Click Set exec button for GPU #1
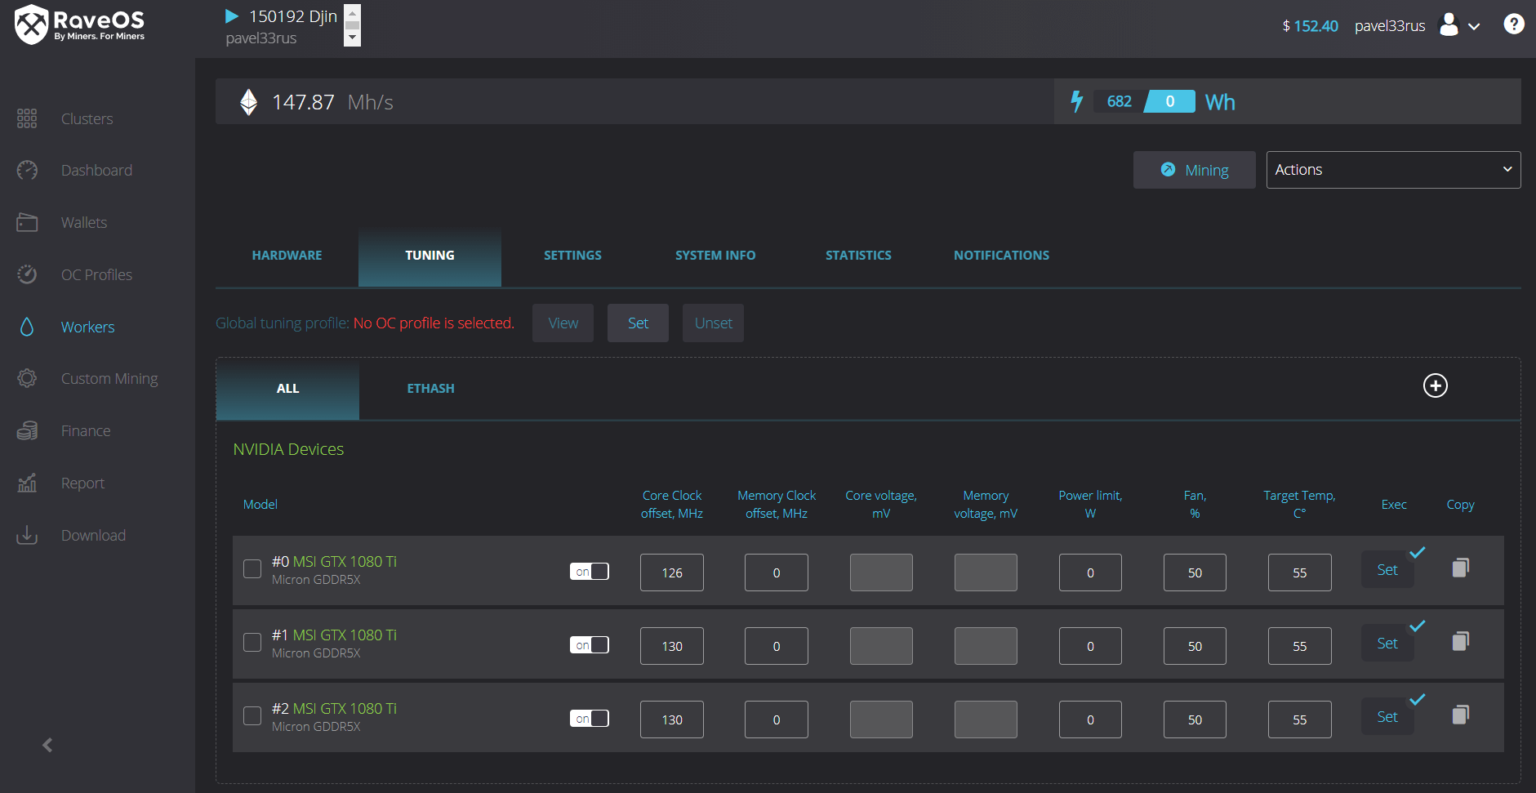Viewport: 1536px width, 793px height. 1387,643
